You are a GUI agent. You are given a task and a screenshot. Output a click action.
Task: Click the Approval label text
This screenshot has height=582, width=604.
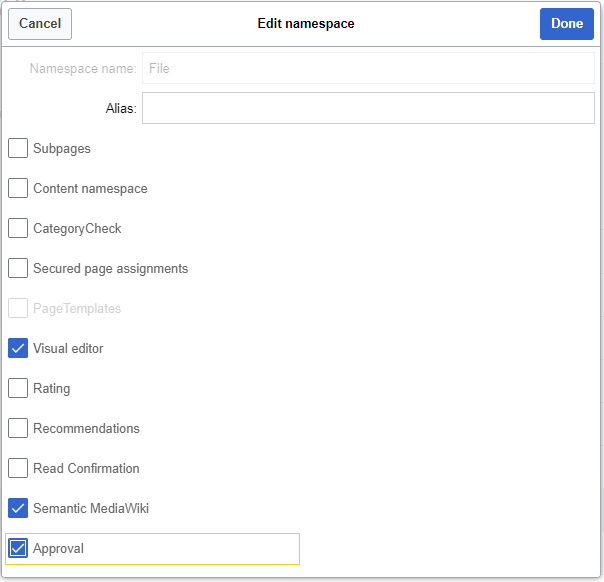click(x=58, y=548)
